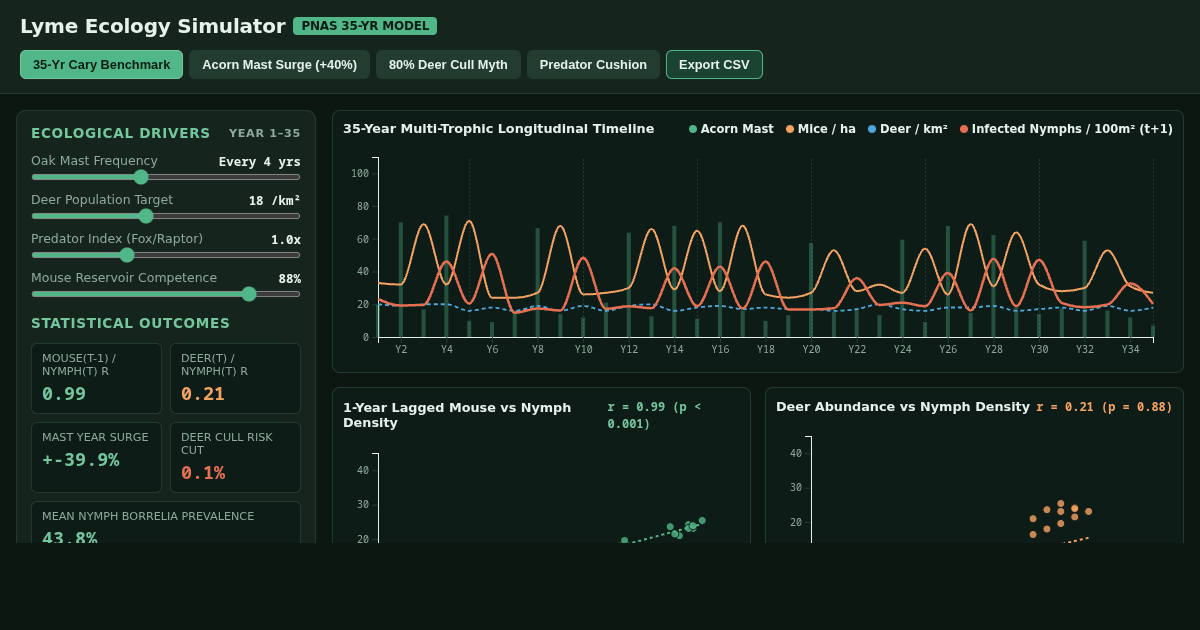Click the Y20 tick on the timeline axis
The height and width of the screenshot is (630, 1200).
click(811, 349)
